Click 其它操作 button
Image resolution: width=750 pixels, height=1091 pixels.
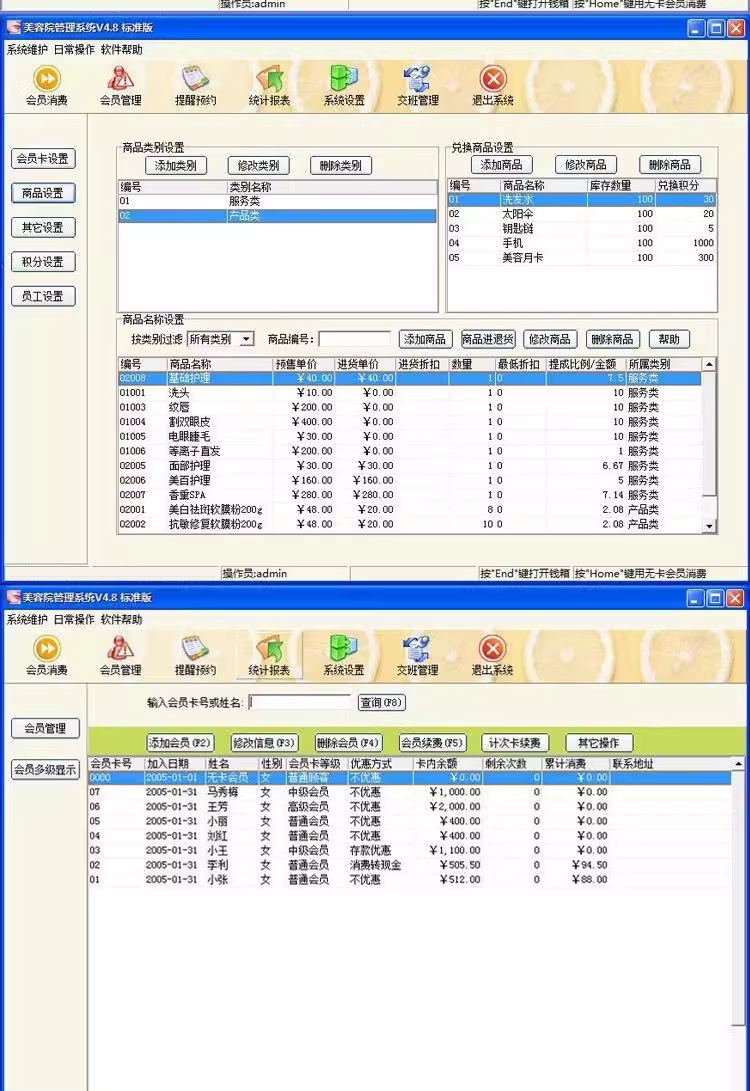598,743
